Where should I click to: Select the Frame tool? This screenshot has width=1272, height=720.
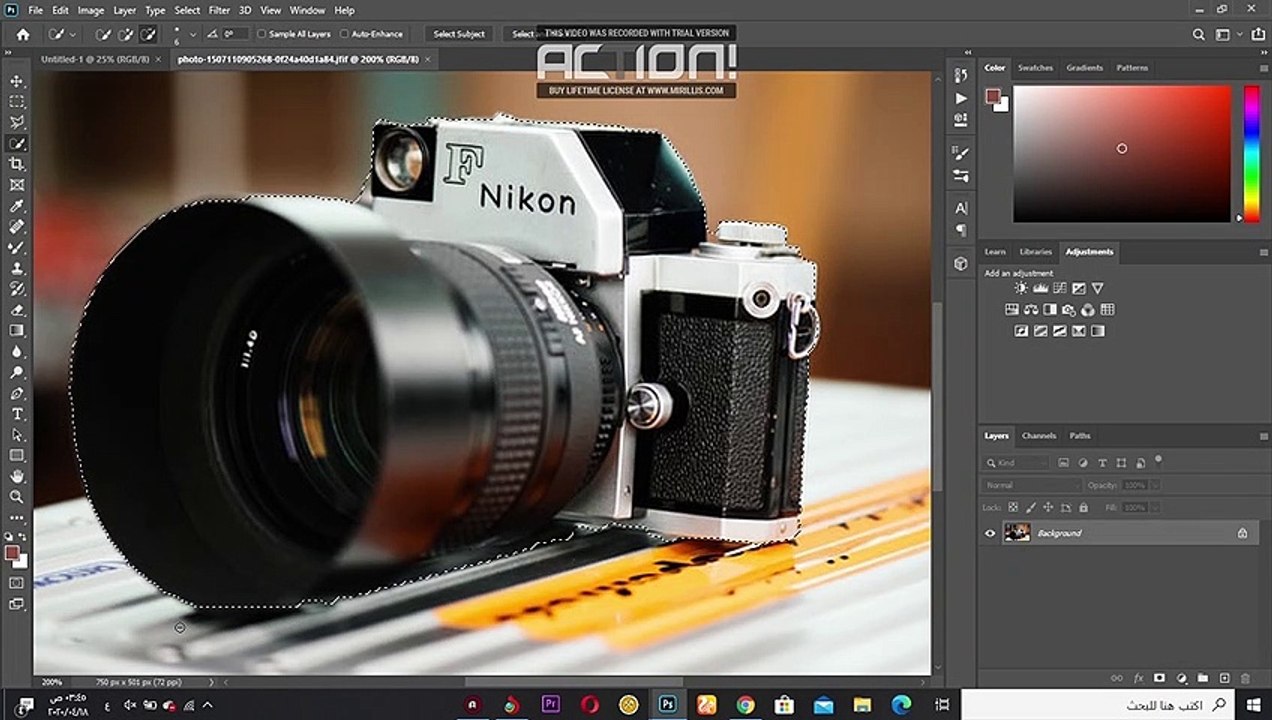click(x=16, y=185)
